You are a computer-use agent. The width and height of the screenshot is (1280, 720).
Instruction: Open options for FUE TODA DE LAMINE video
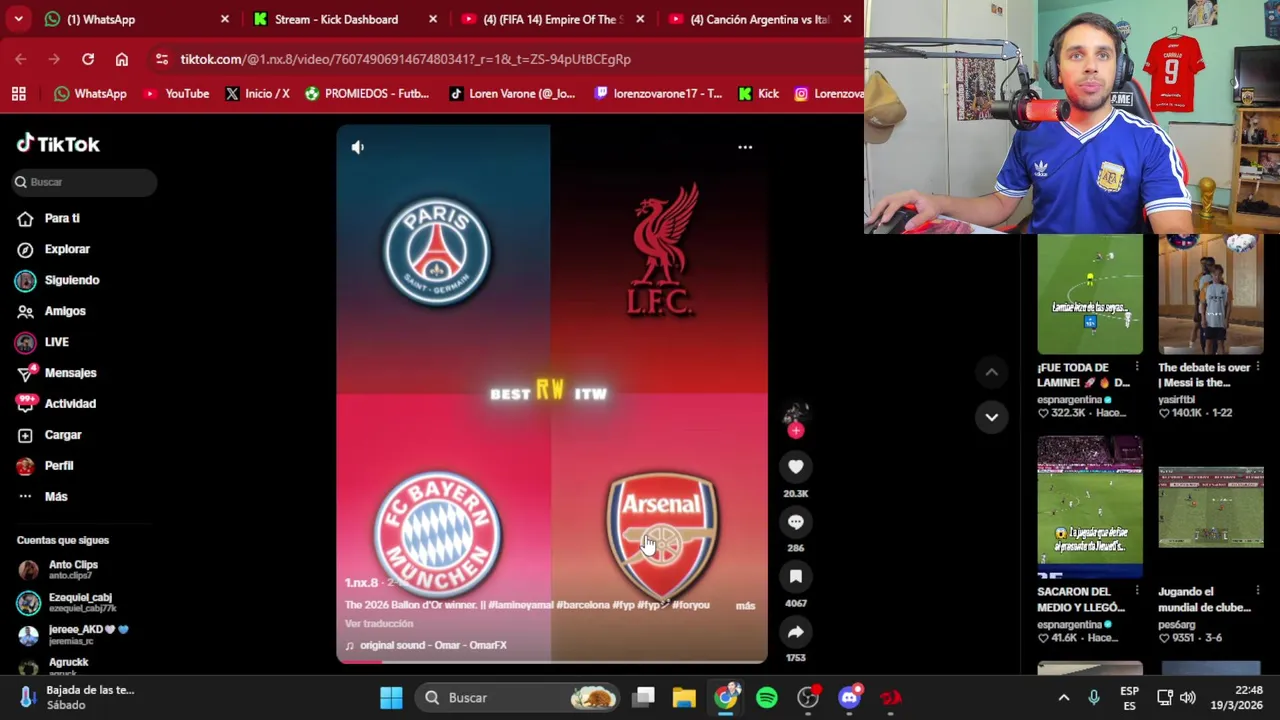(x=1137, y=367)
